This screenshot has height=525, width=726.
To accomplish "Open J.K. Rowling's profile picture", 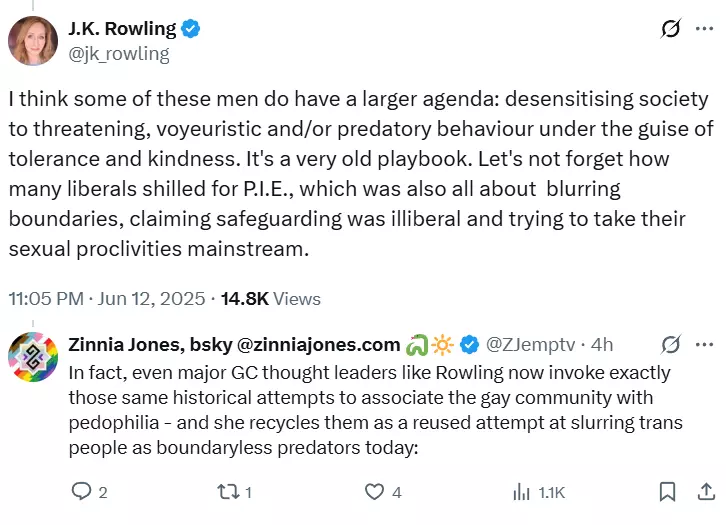I will 33,41.
